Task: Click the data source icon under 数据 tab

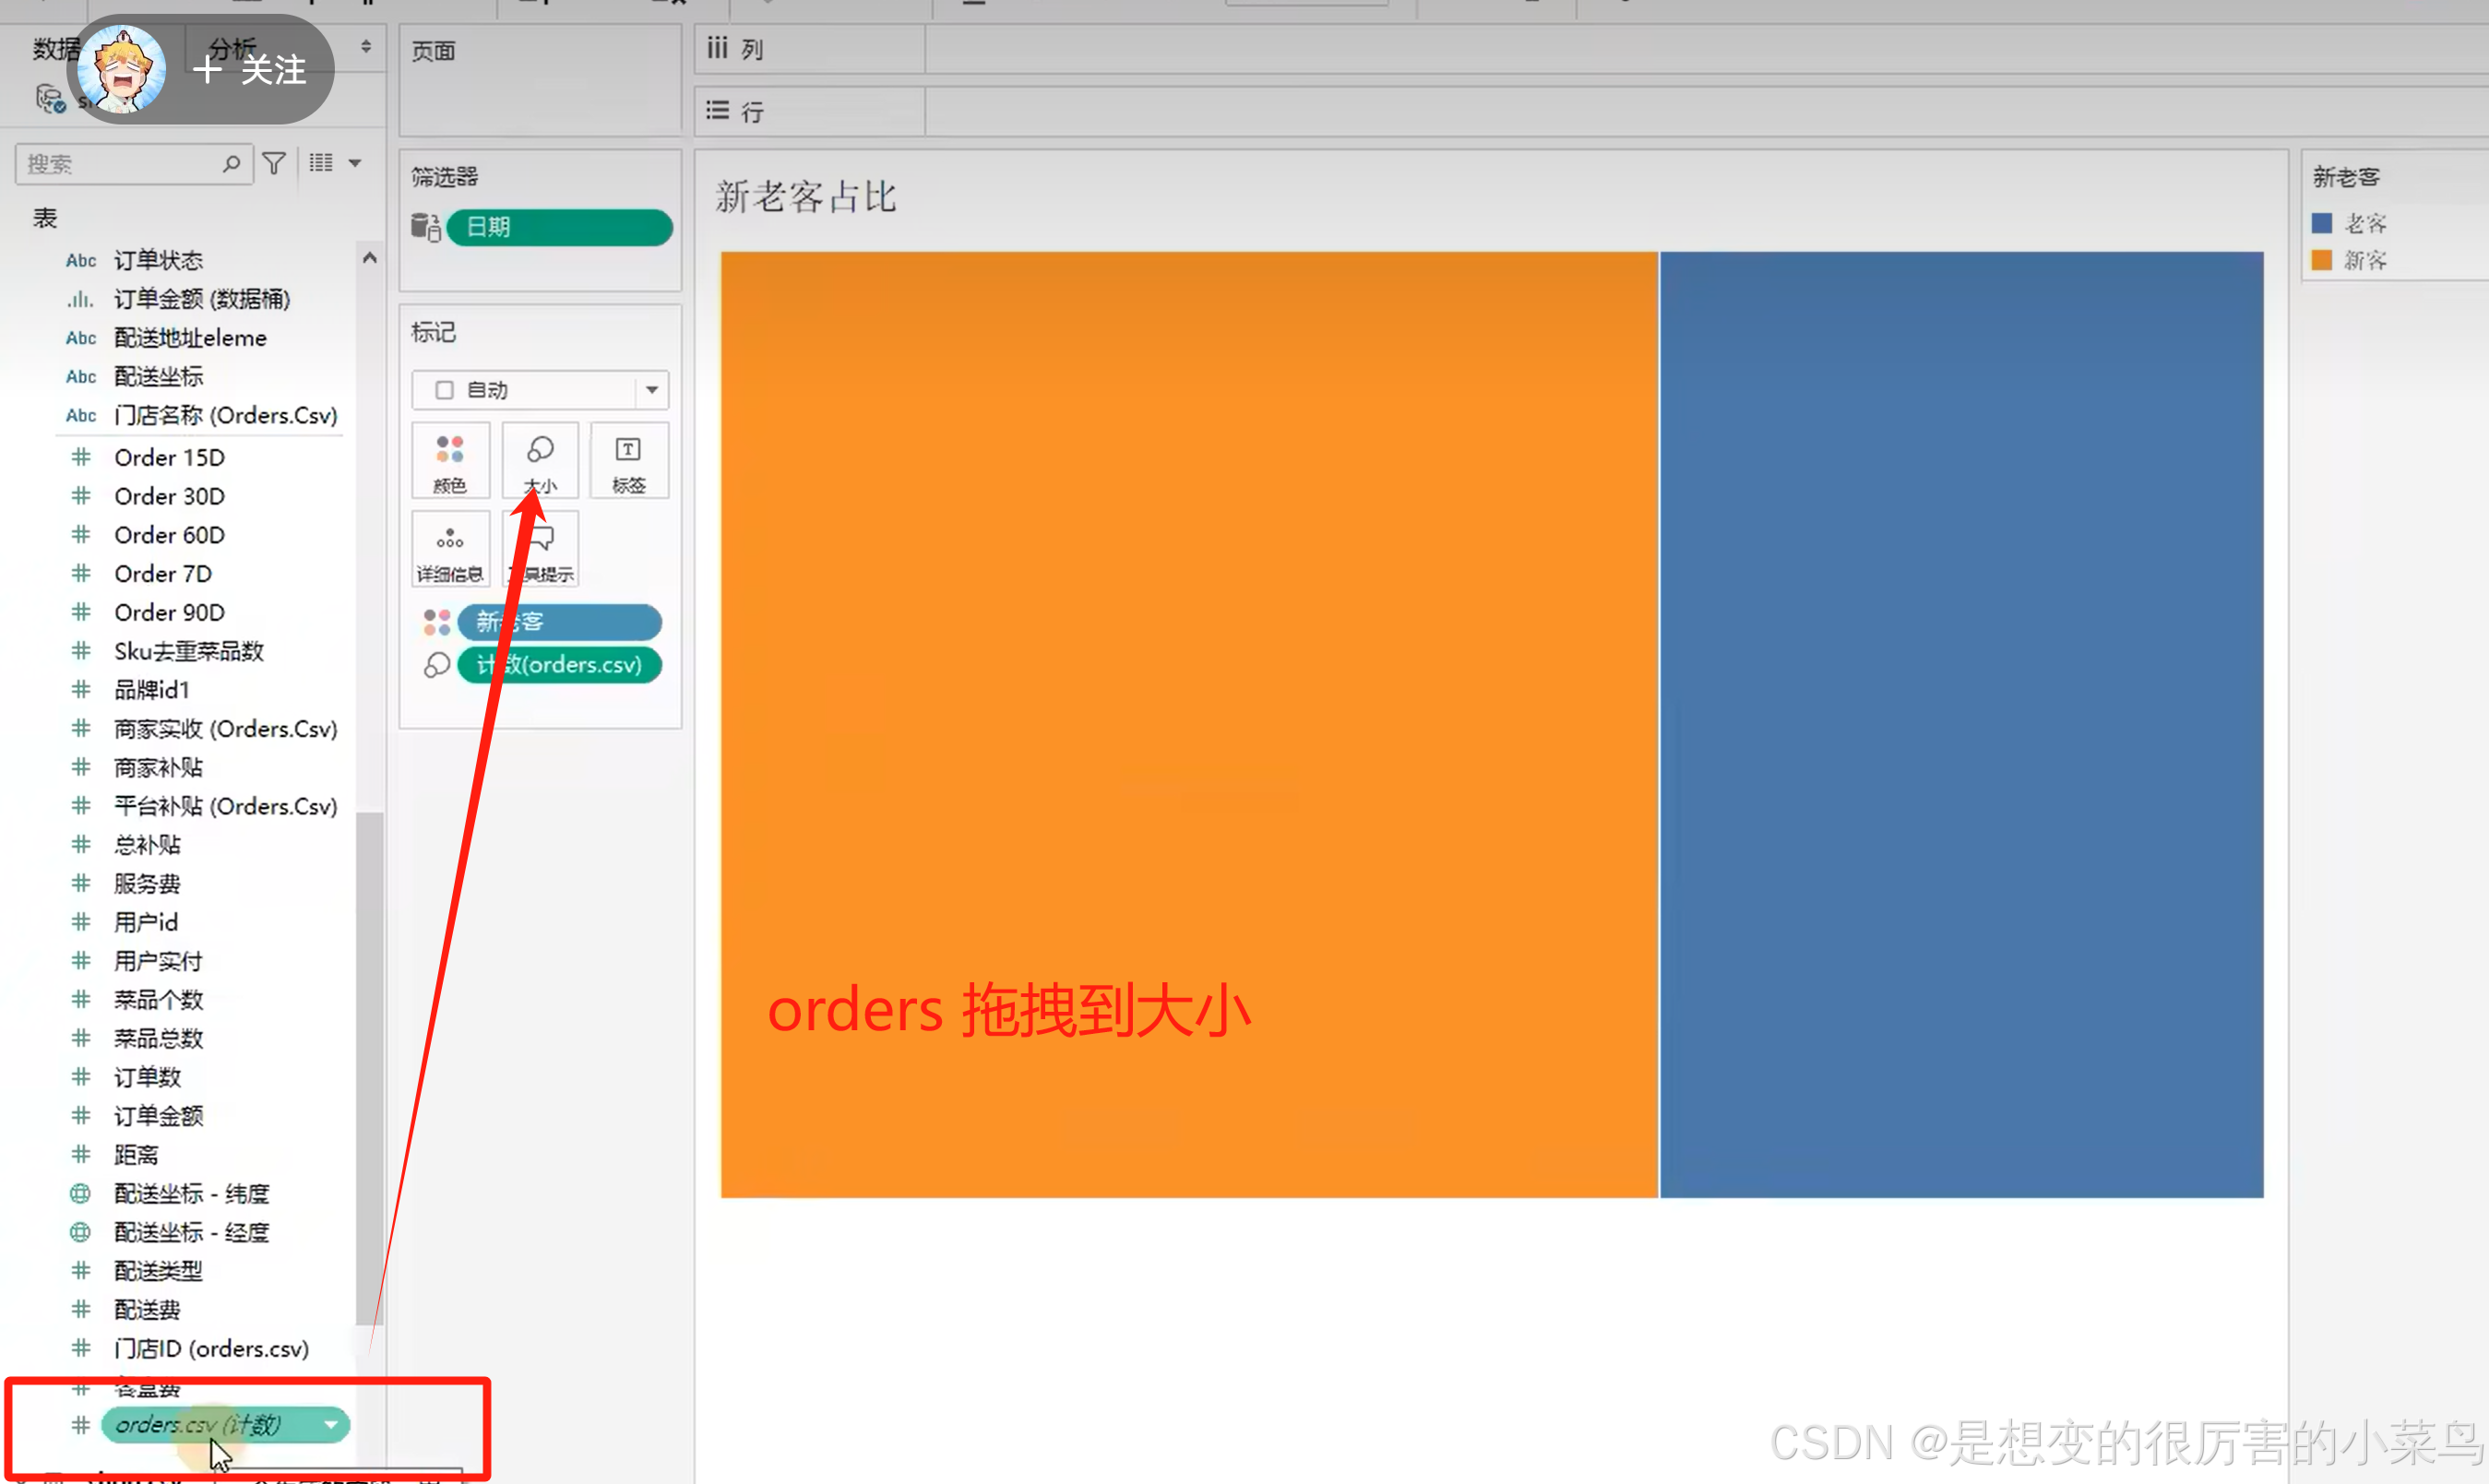Action: (50, 99)
